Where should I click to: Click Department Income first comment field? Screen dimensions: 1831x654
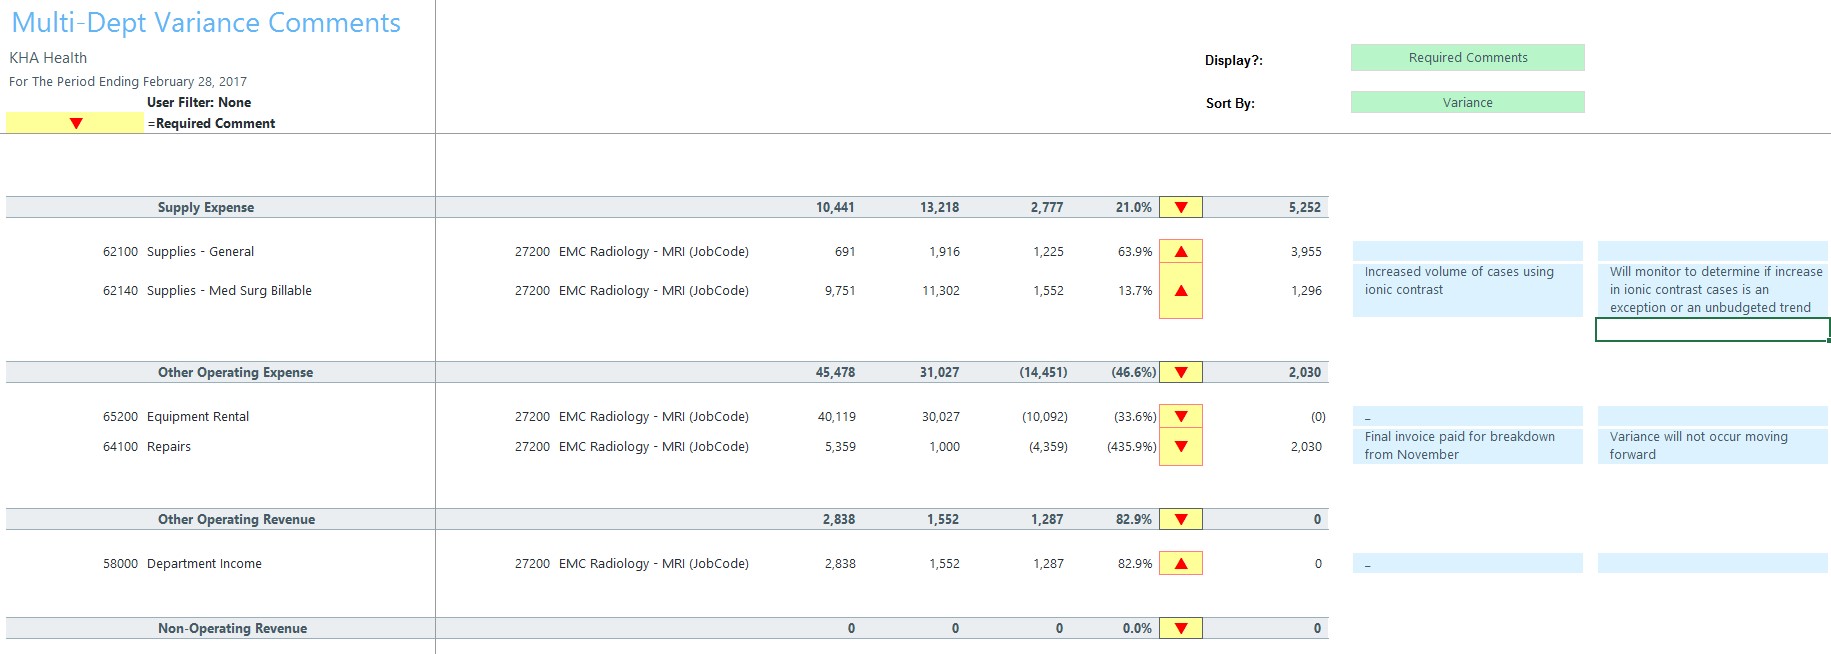point(1467,563)
